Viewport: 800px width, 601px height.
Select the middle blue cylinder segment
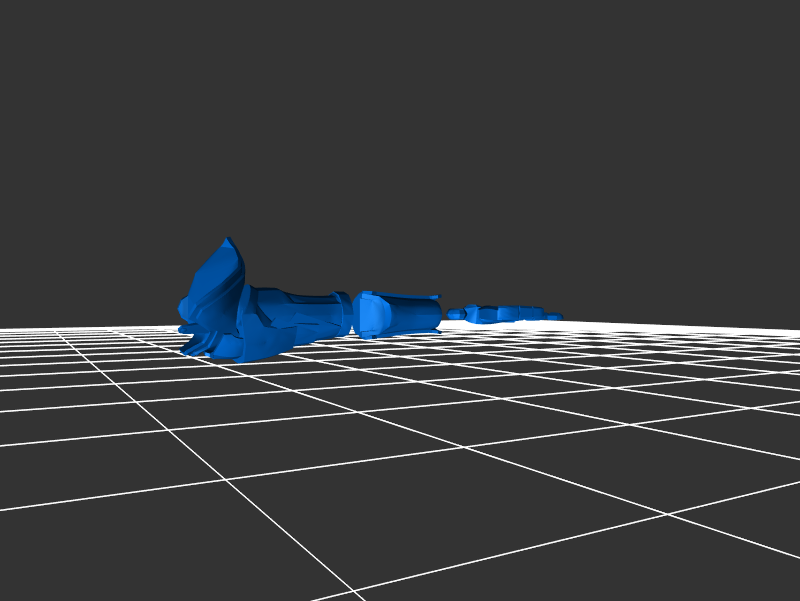point(400,313)
